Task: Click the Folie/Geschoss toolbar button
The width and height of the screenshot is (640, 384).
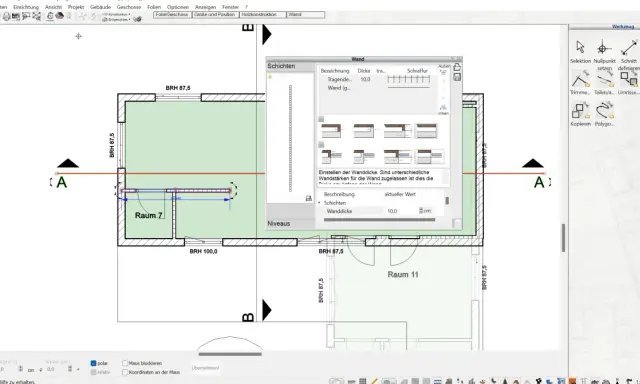Action: click(172, 15)
